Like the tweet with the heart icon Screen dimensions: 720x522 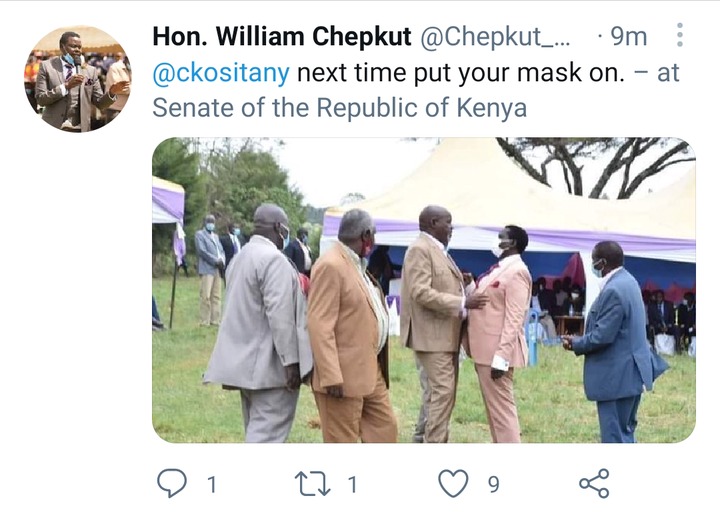(x=453, y=483)
